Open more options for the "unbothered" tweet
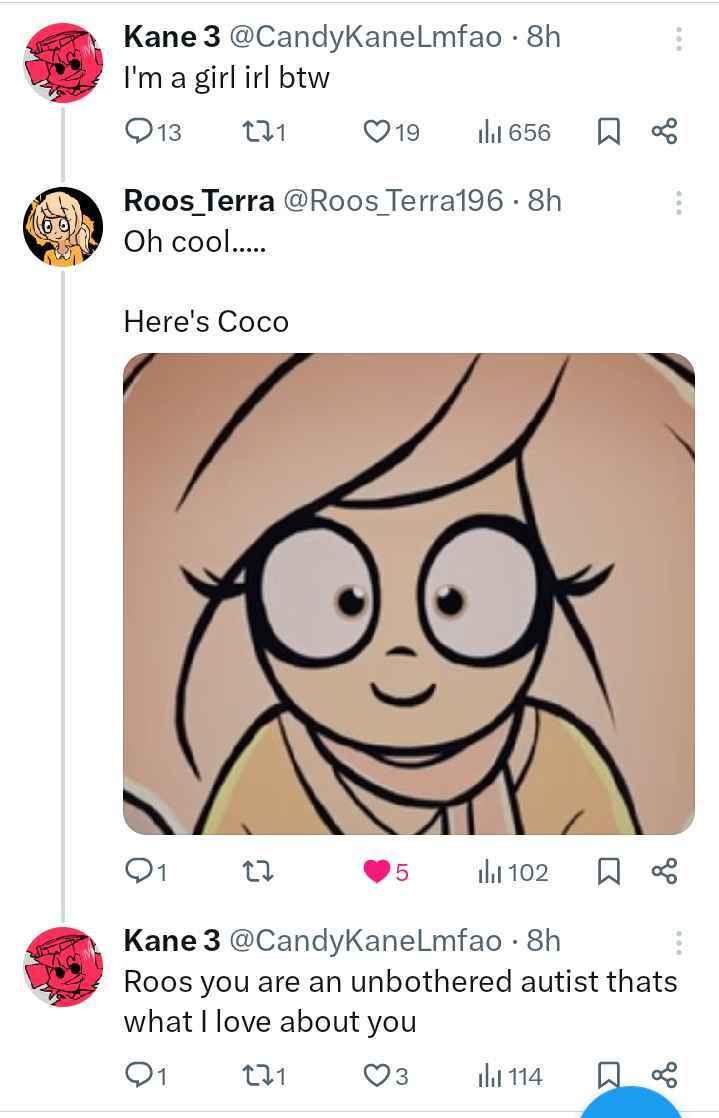 click(x=678, y=943)
